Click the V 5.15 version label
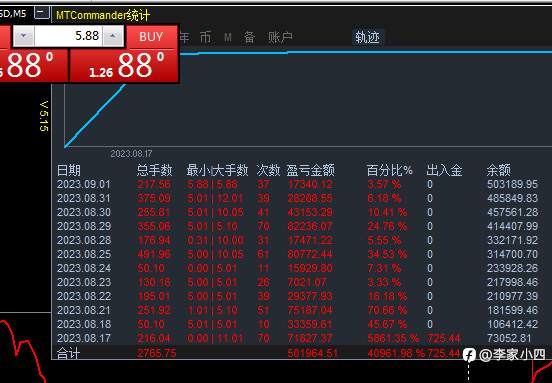Viewport: 552px width, 383px height. [44, 117]
